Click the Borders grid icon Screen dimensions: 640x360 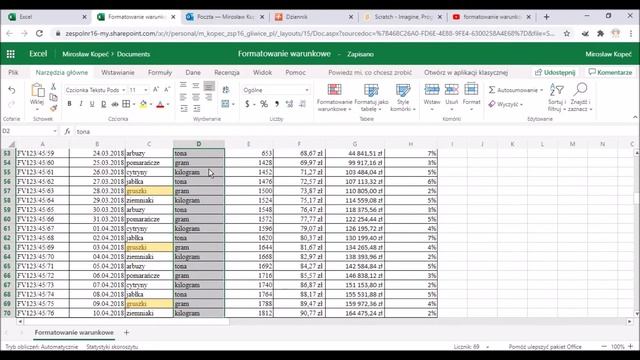click(x=126, y=104)
